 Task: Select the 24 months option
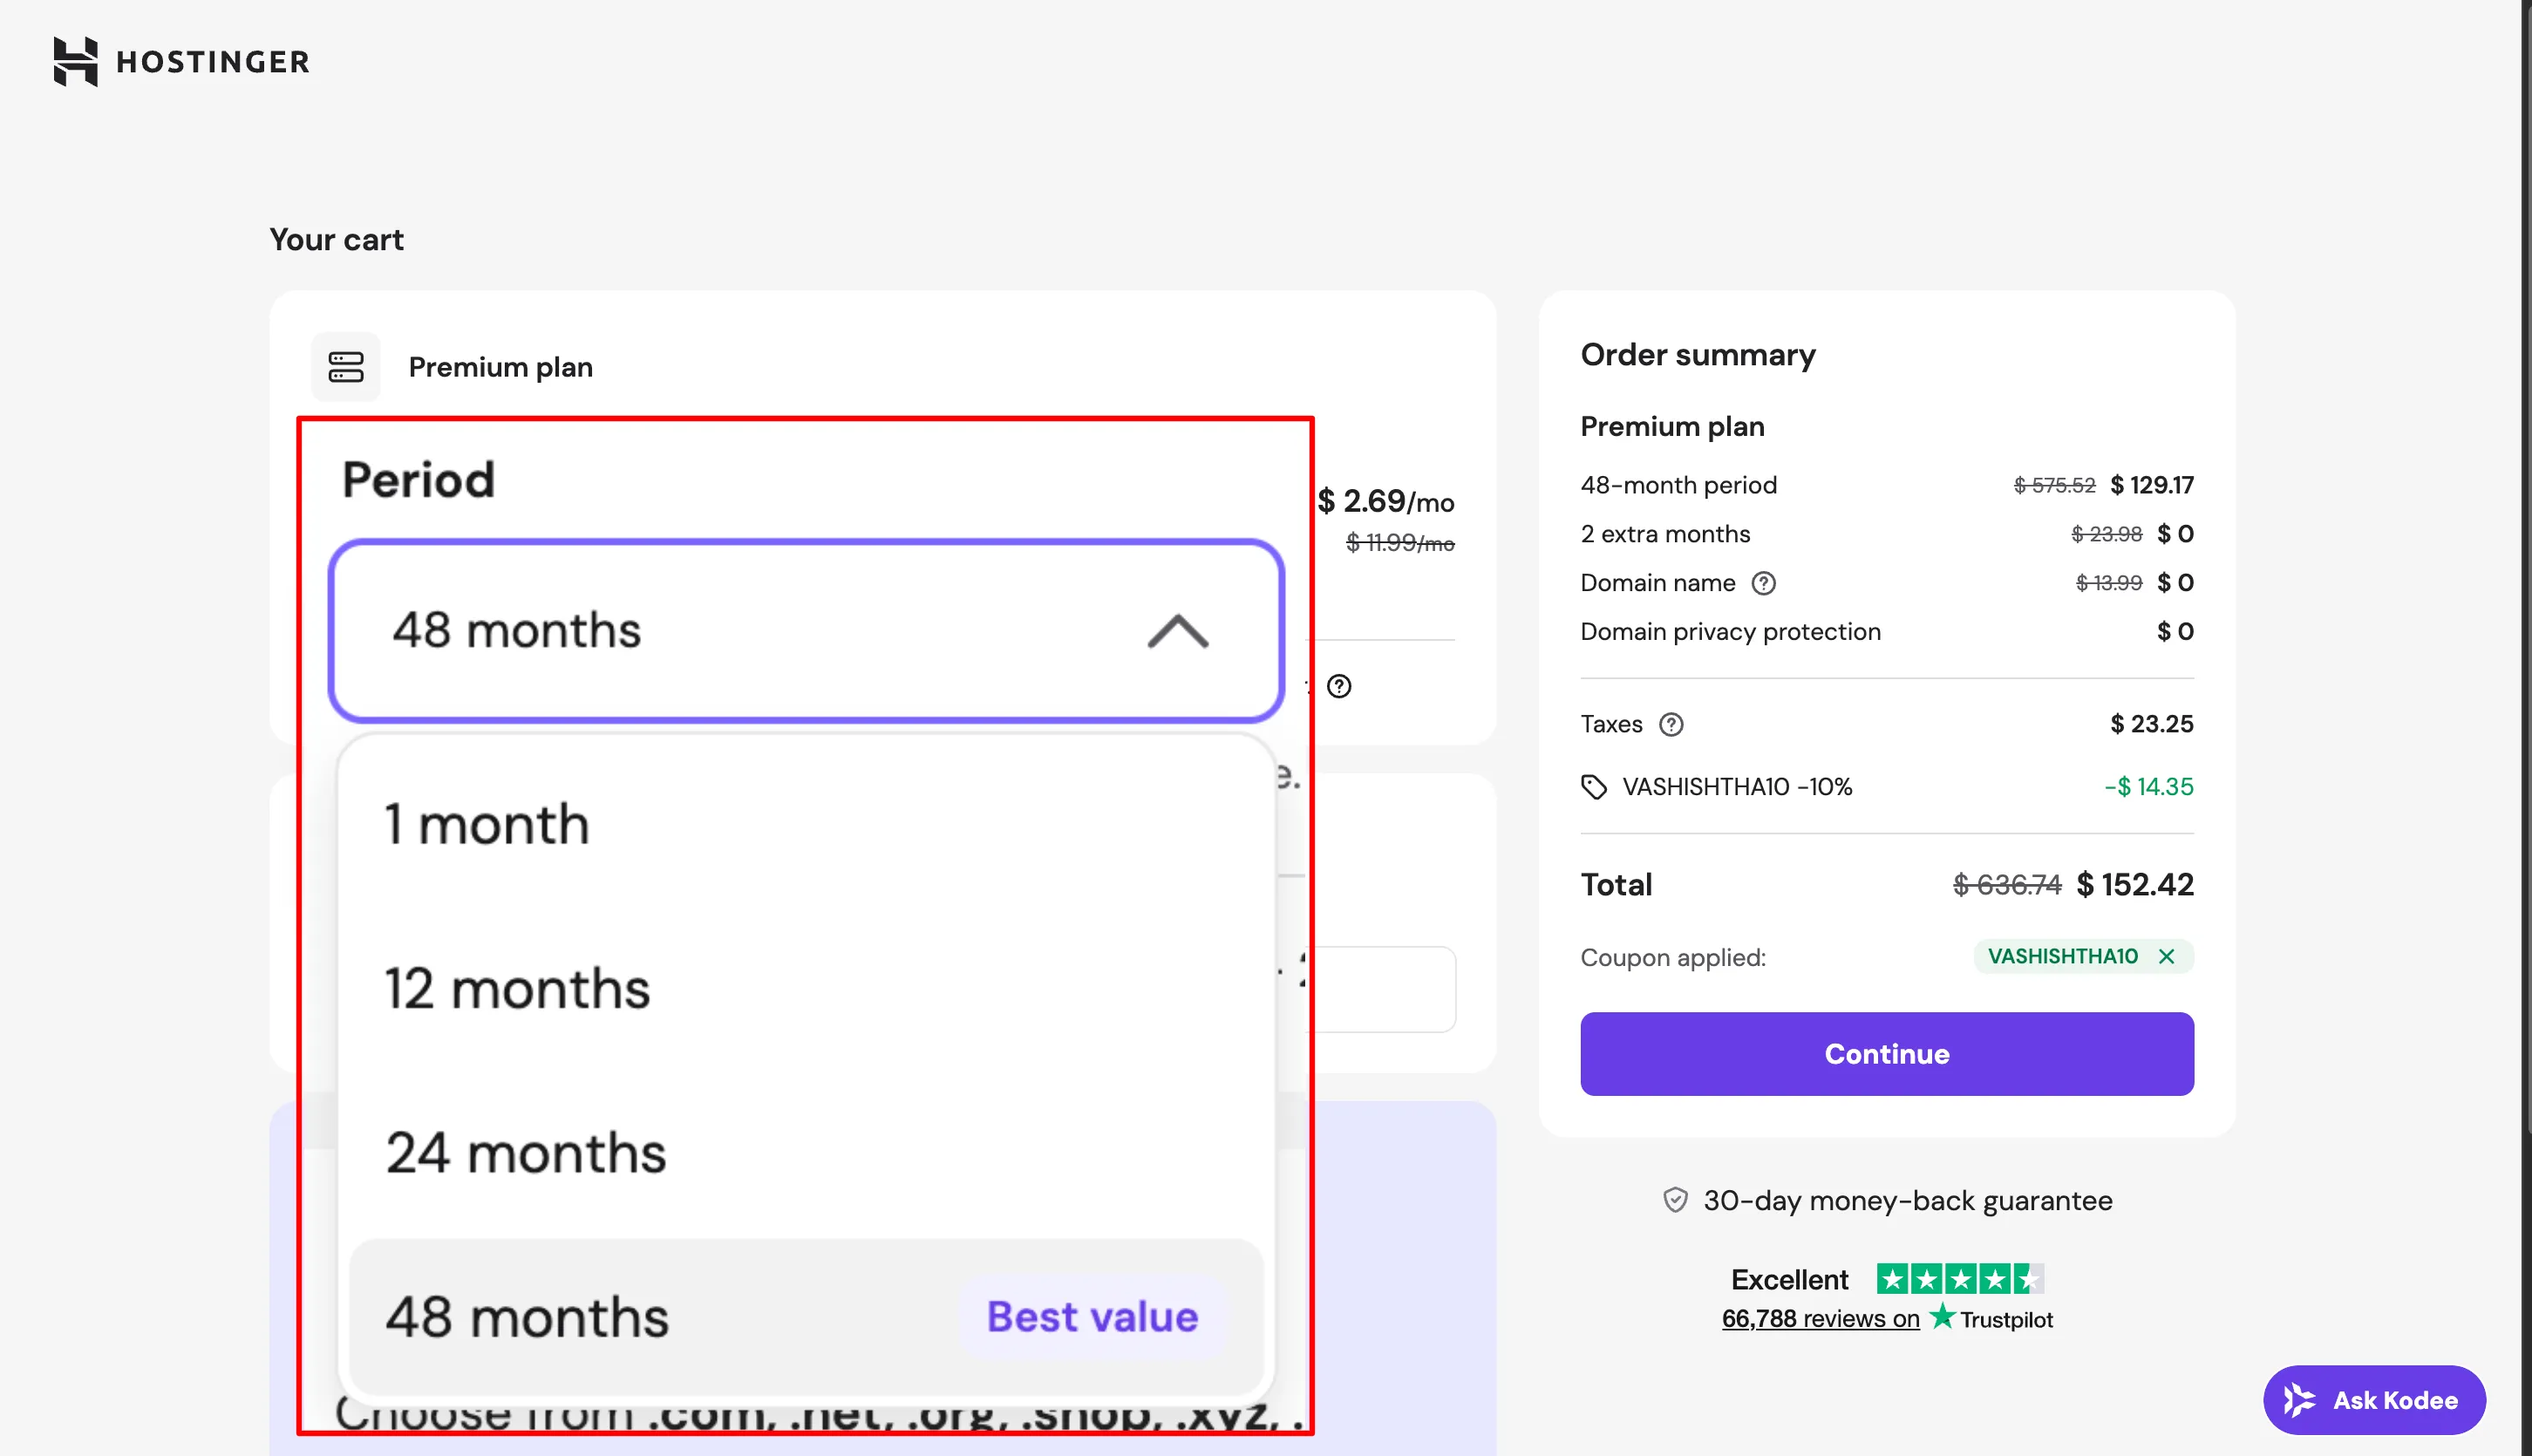pos(806,1152)
